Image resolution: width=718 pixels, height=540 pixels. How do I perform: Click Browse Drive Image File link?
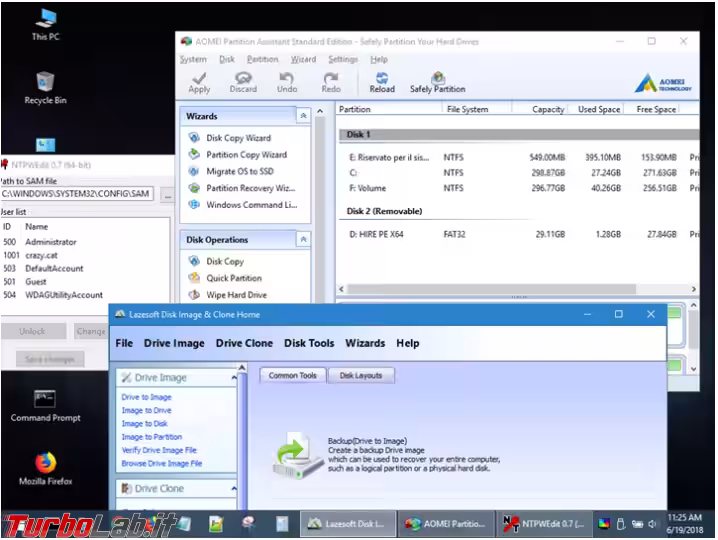[162, 464]
